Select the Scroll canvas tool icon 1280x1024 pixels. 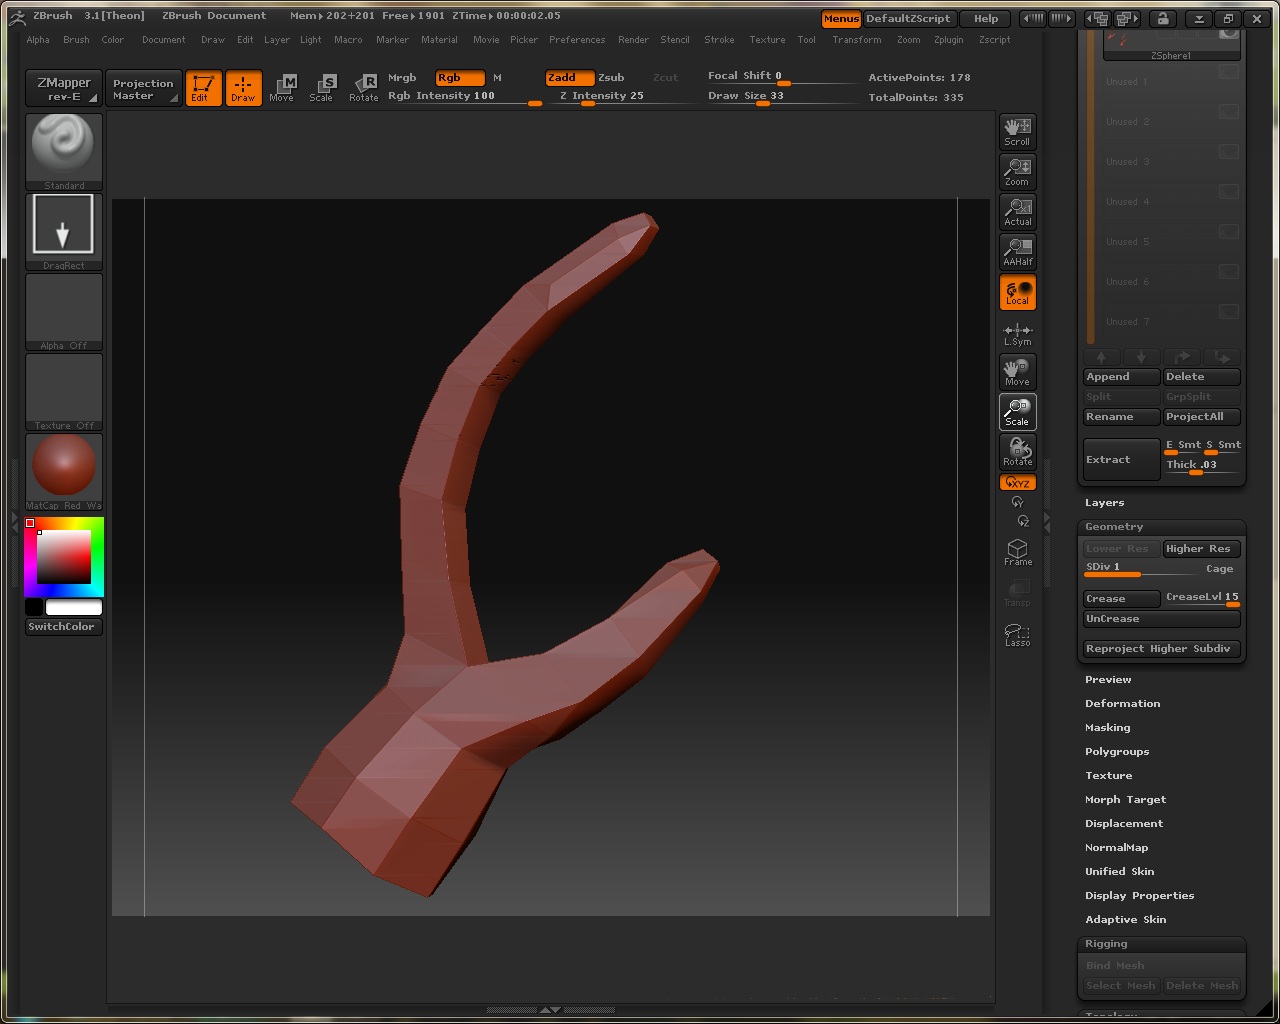(1017, 131)
